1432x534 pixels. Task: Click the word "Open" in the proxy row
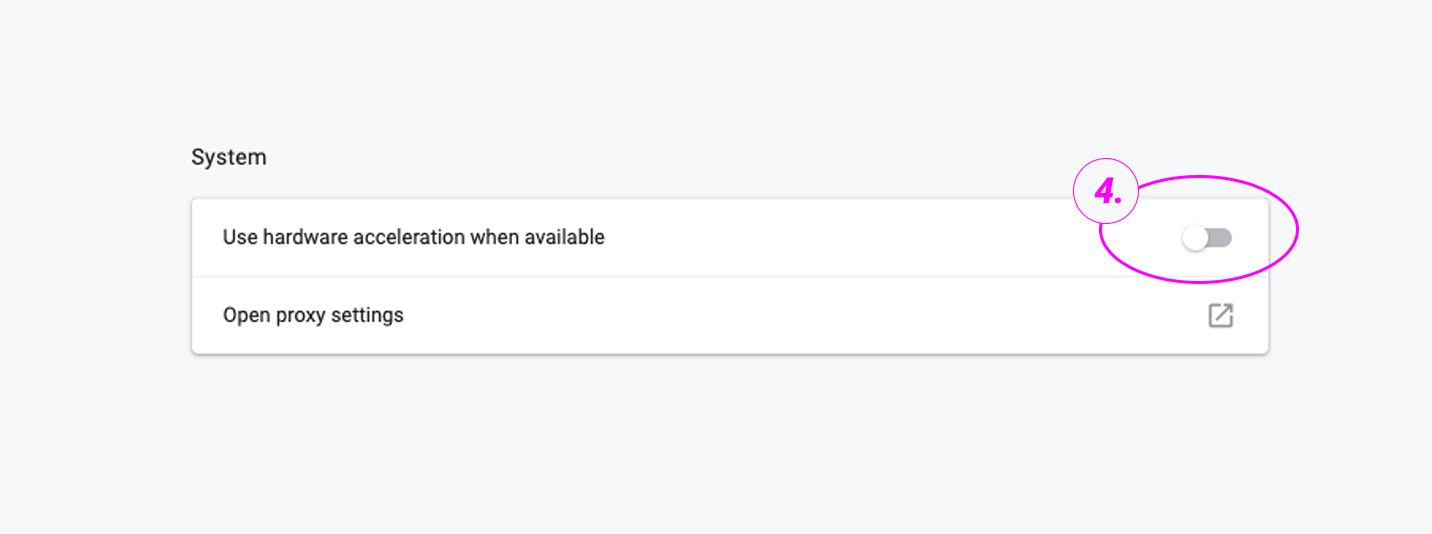(x=243, y=315)
